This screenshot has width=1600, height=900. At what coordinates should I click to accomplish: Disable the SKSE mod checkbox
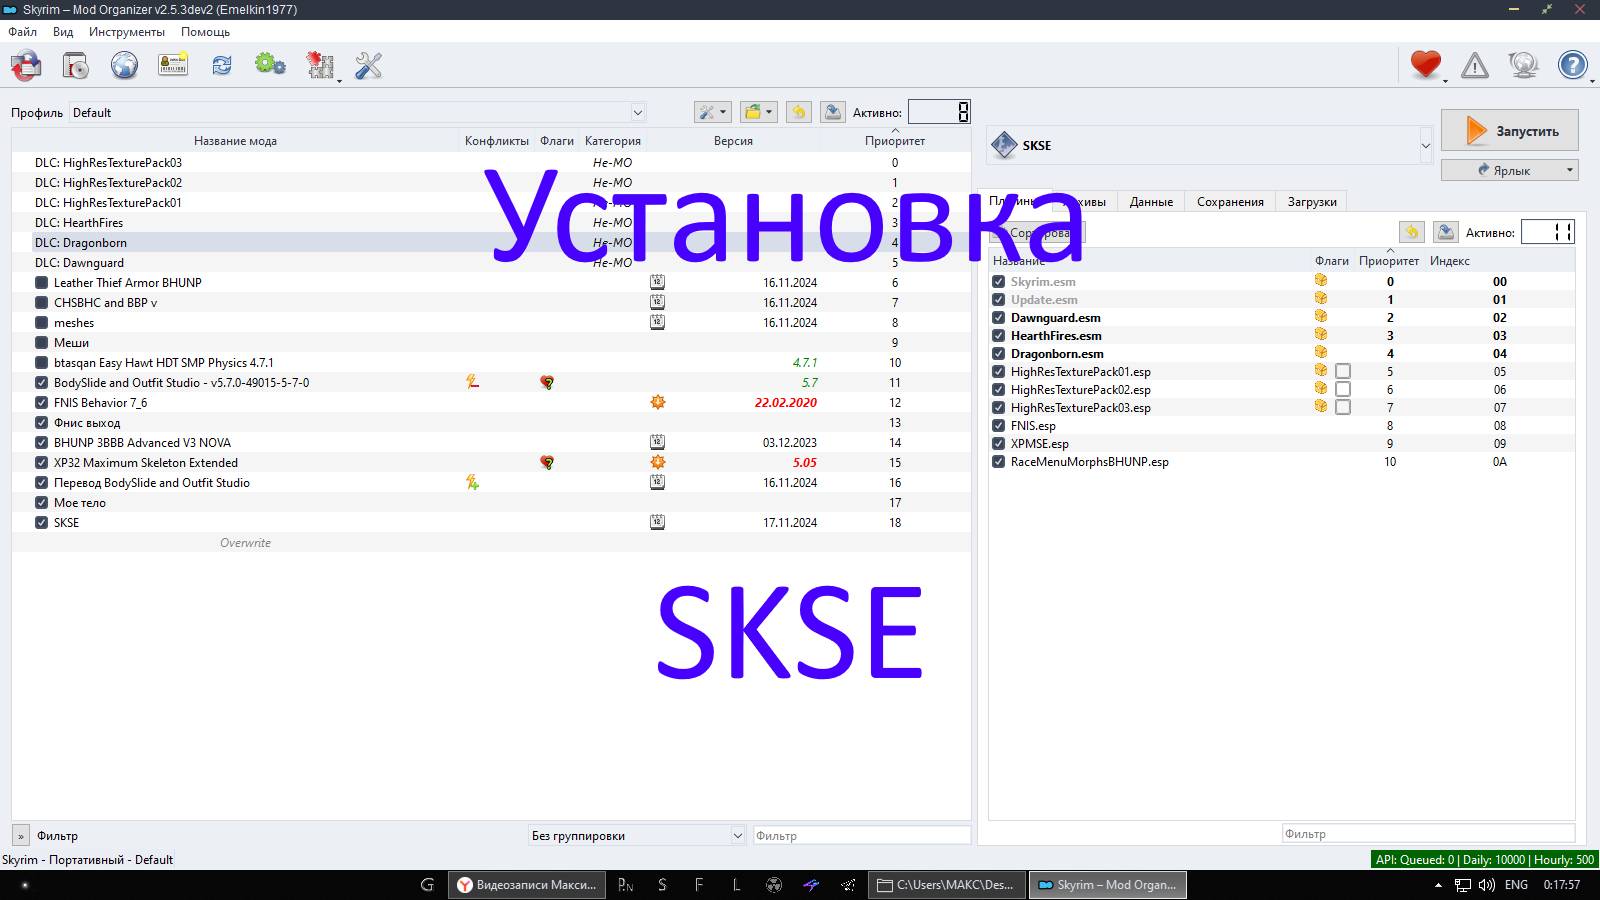pos(41,522)
